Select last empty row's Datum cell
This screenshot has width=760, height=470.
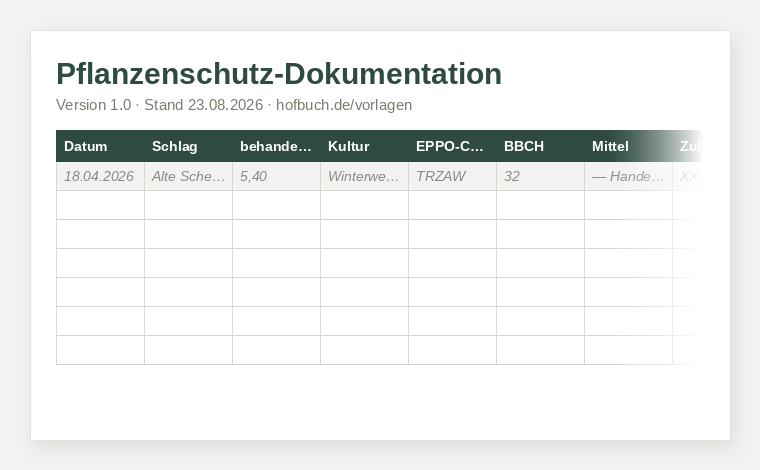[x=100, y=350]
